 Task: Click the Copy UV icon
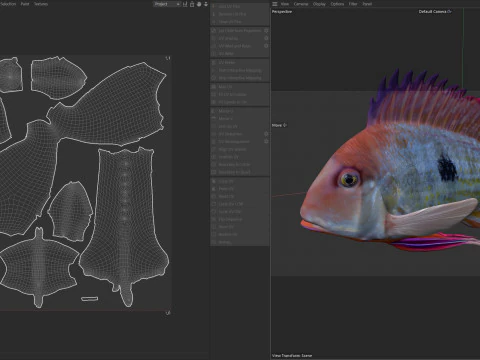click(214, 181)
